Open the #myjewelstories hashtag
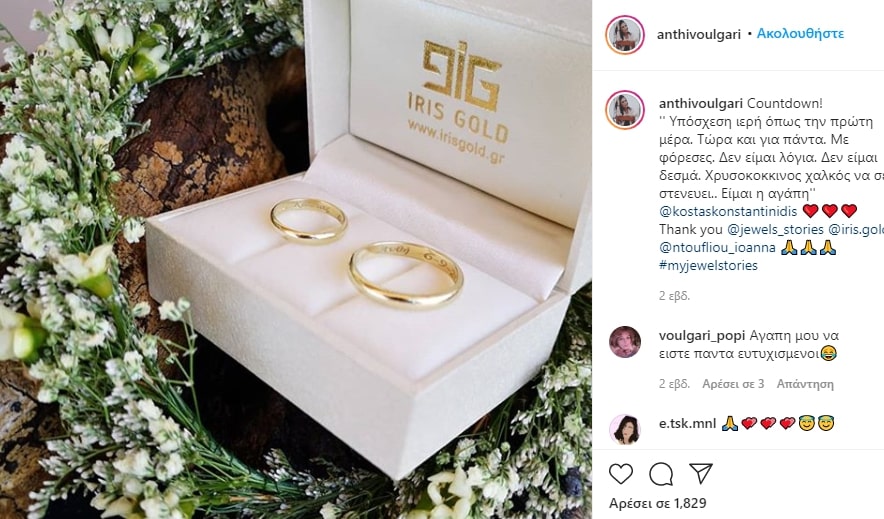Screen dimensions: 884x519 tap(708, 265)
